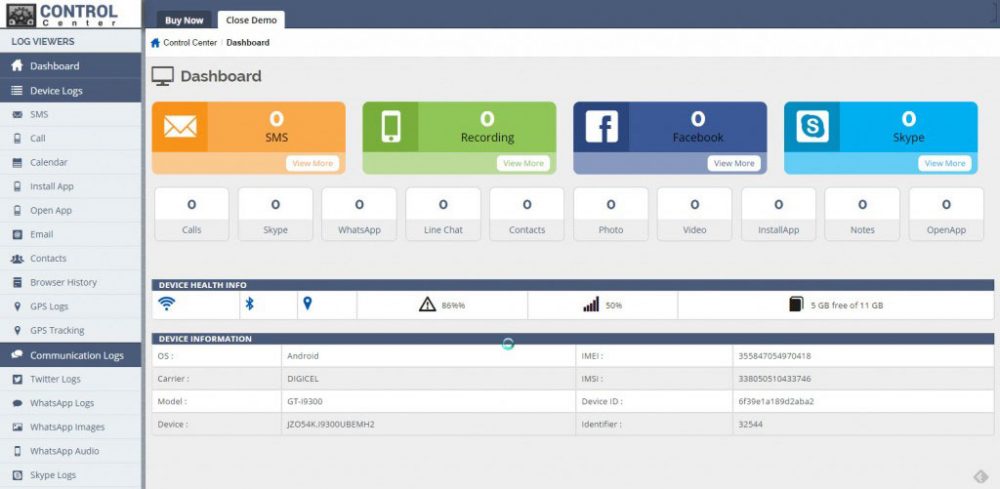This screenshot has width=1000, height=489.
Task: Click the signal strength bars icon
Action: pos(591,305)
